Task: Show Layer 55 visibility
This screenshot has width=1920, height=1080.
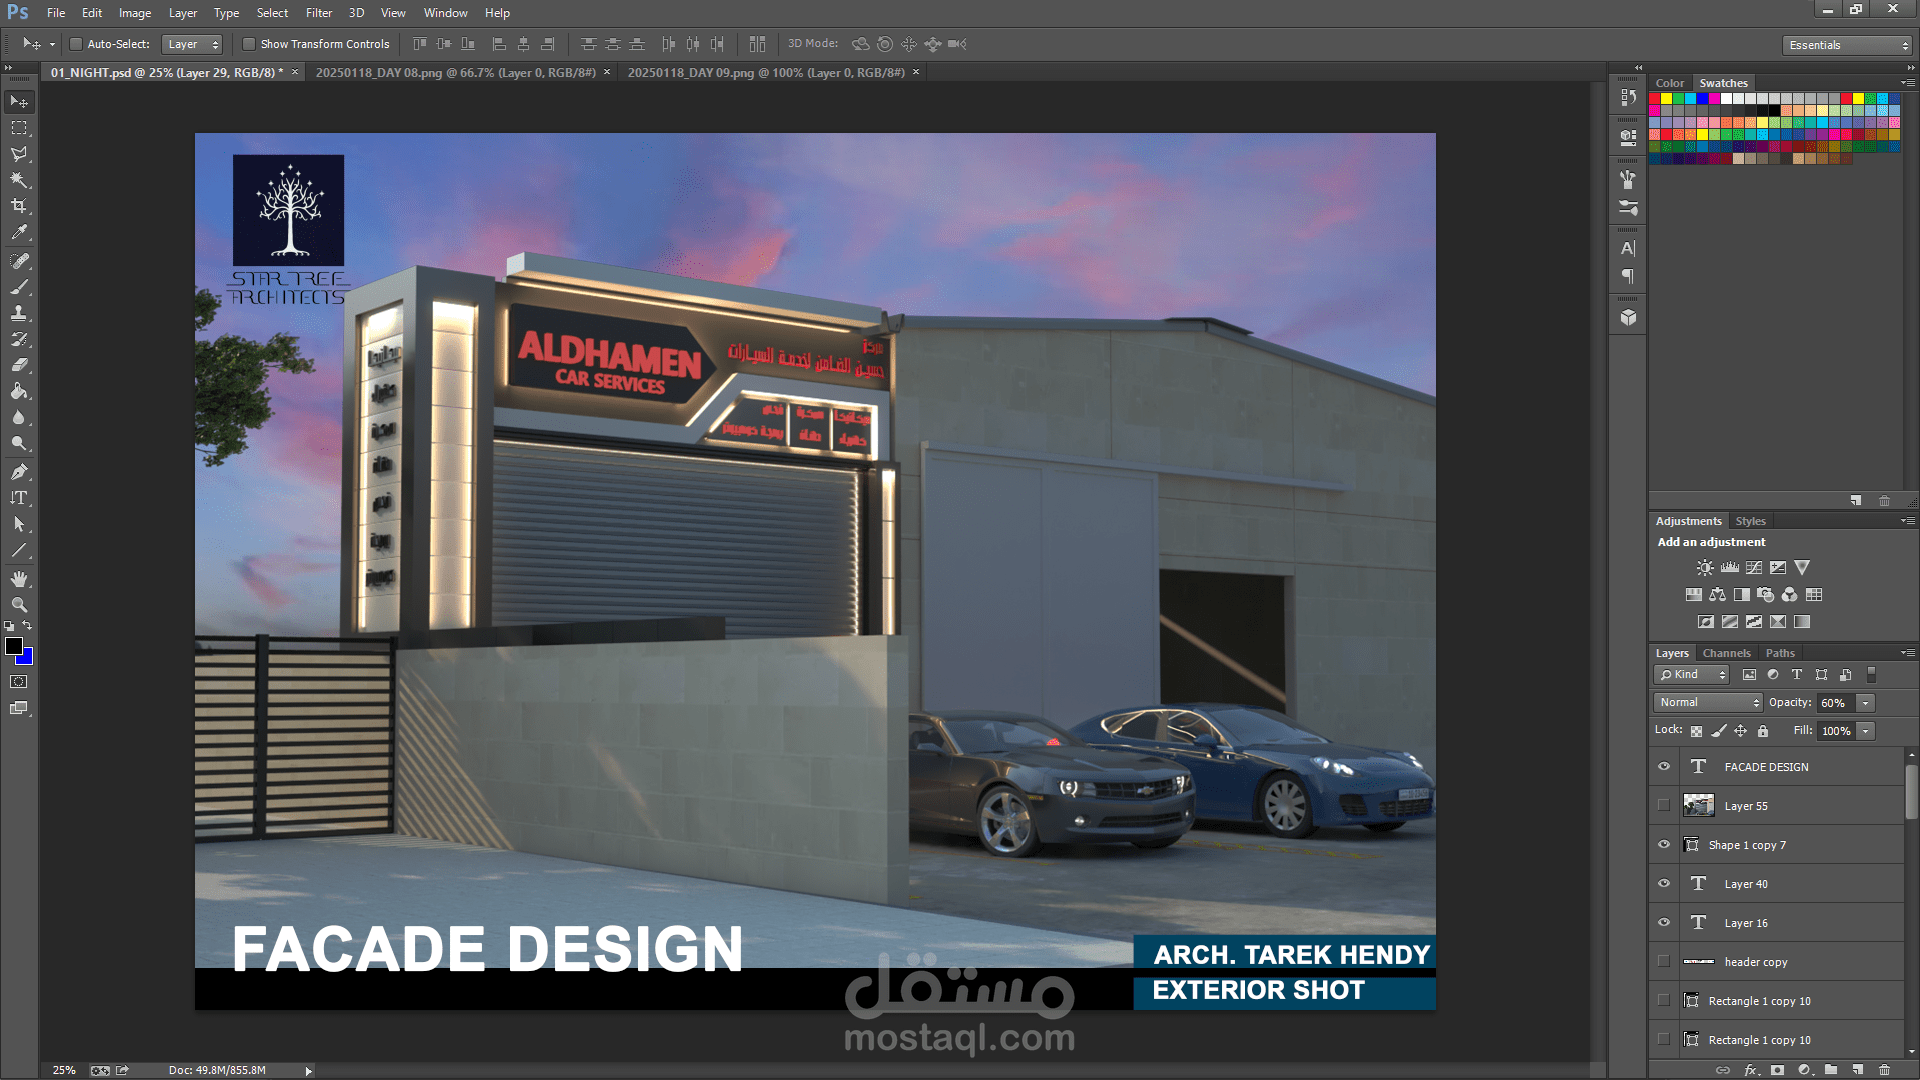Action: click(1664, 806)
